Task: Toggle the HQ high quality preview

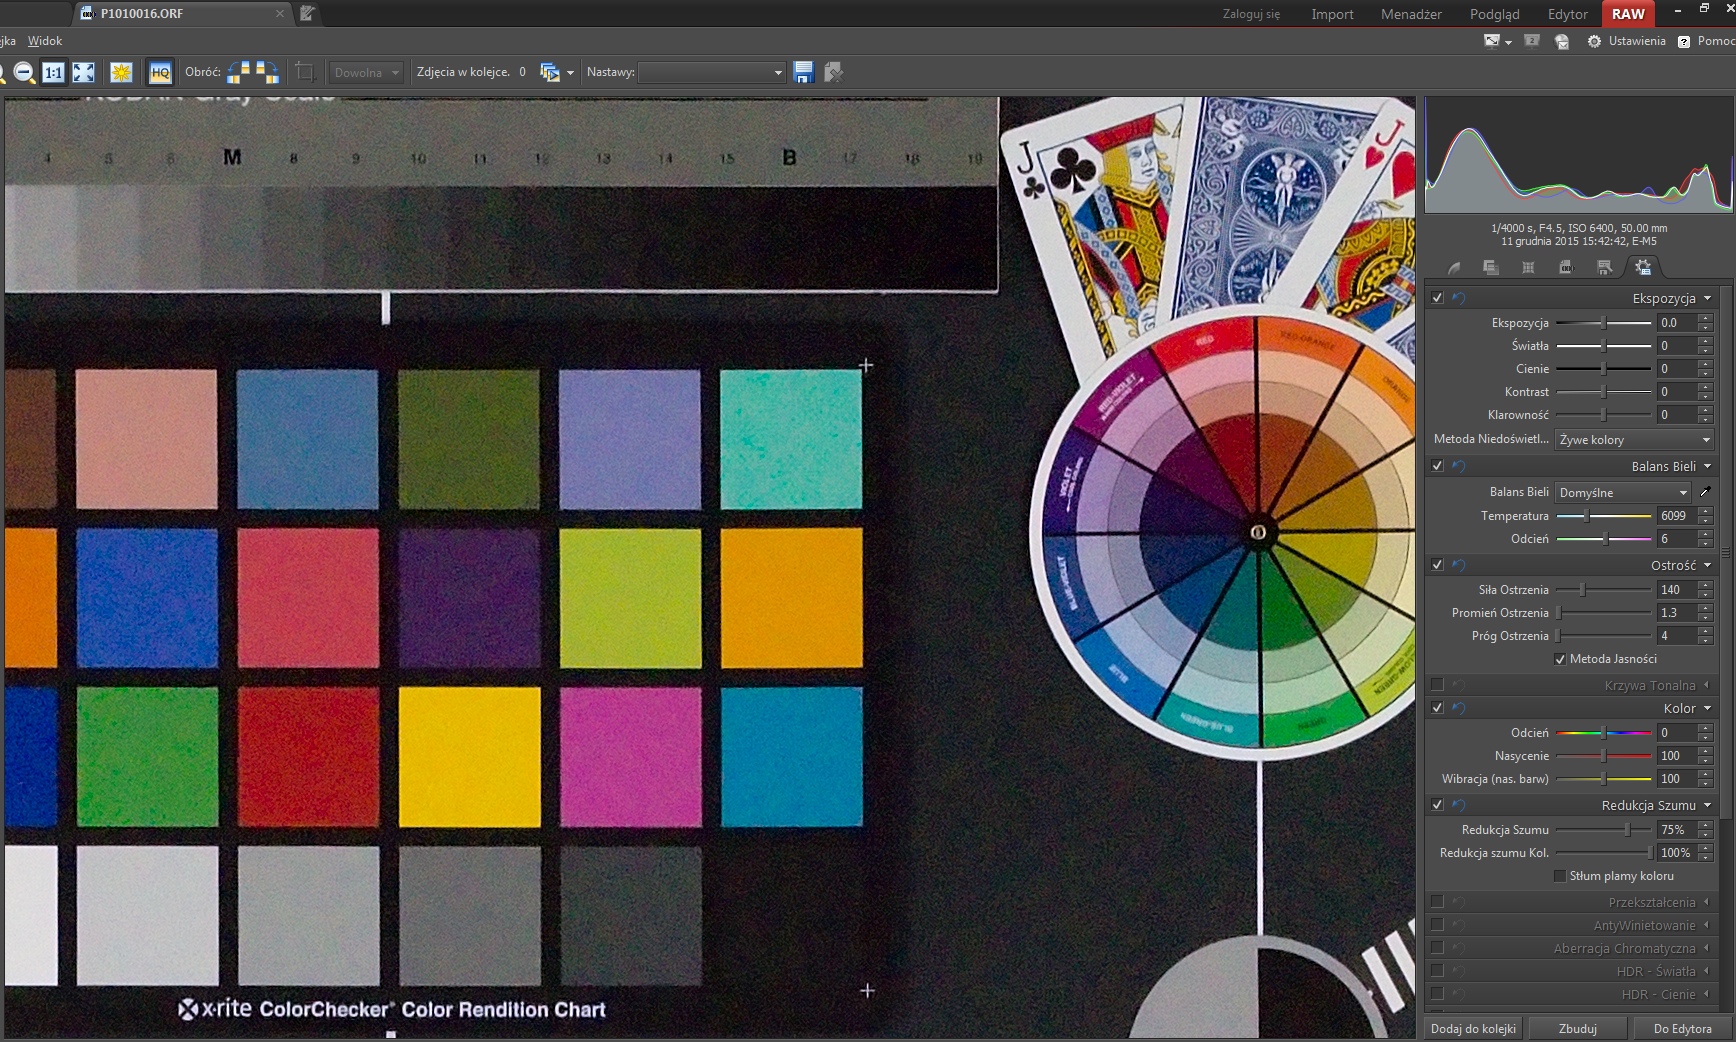Action: coord(160,72)
